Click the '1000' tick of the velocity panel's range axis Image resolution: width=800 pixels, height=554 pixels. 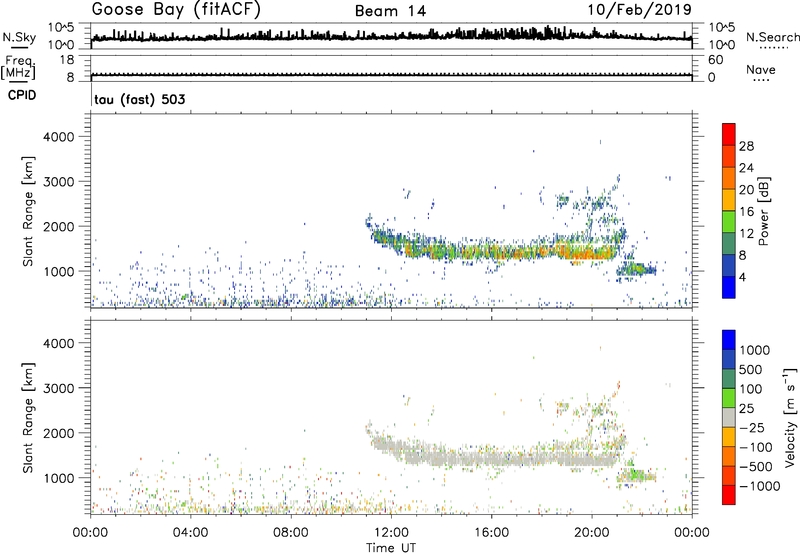[x=59, y=478]
